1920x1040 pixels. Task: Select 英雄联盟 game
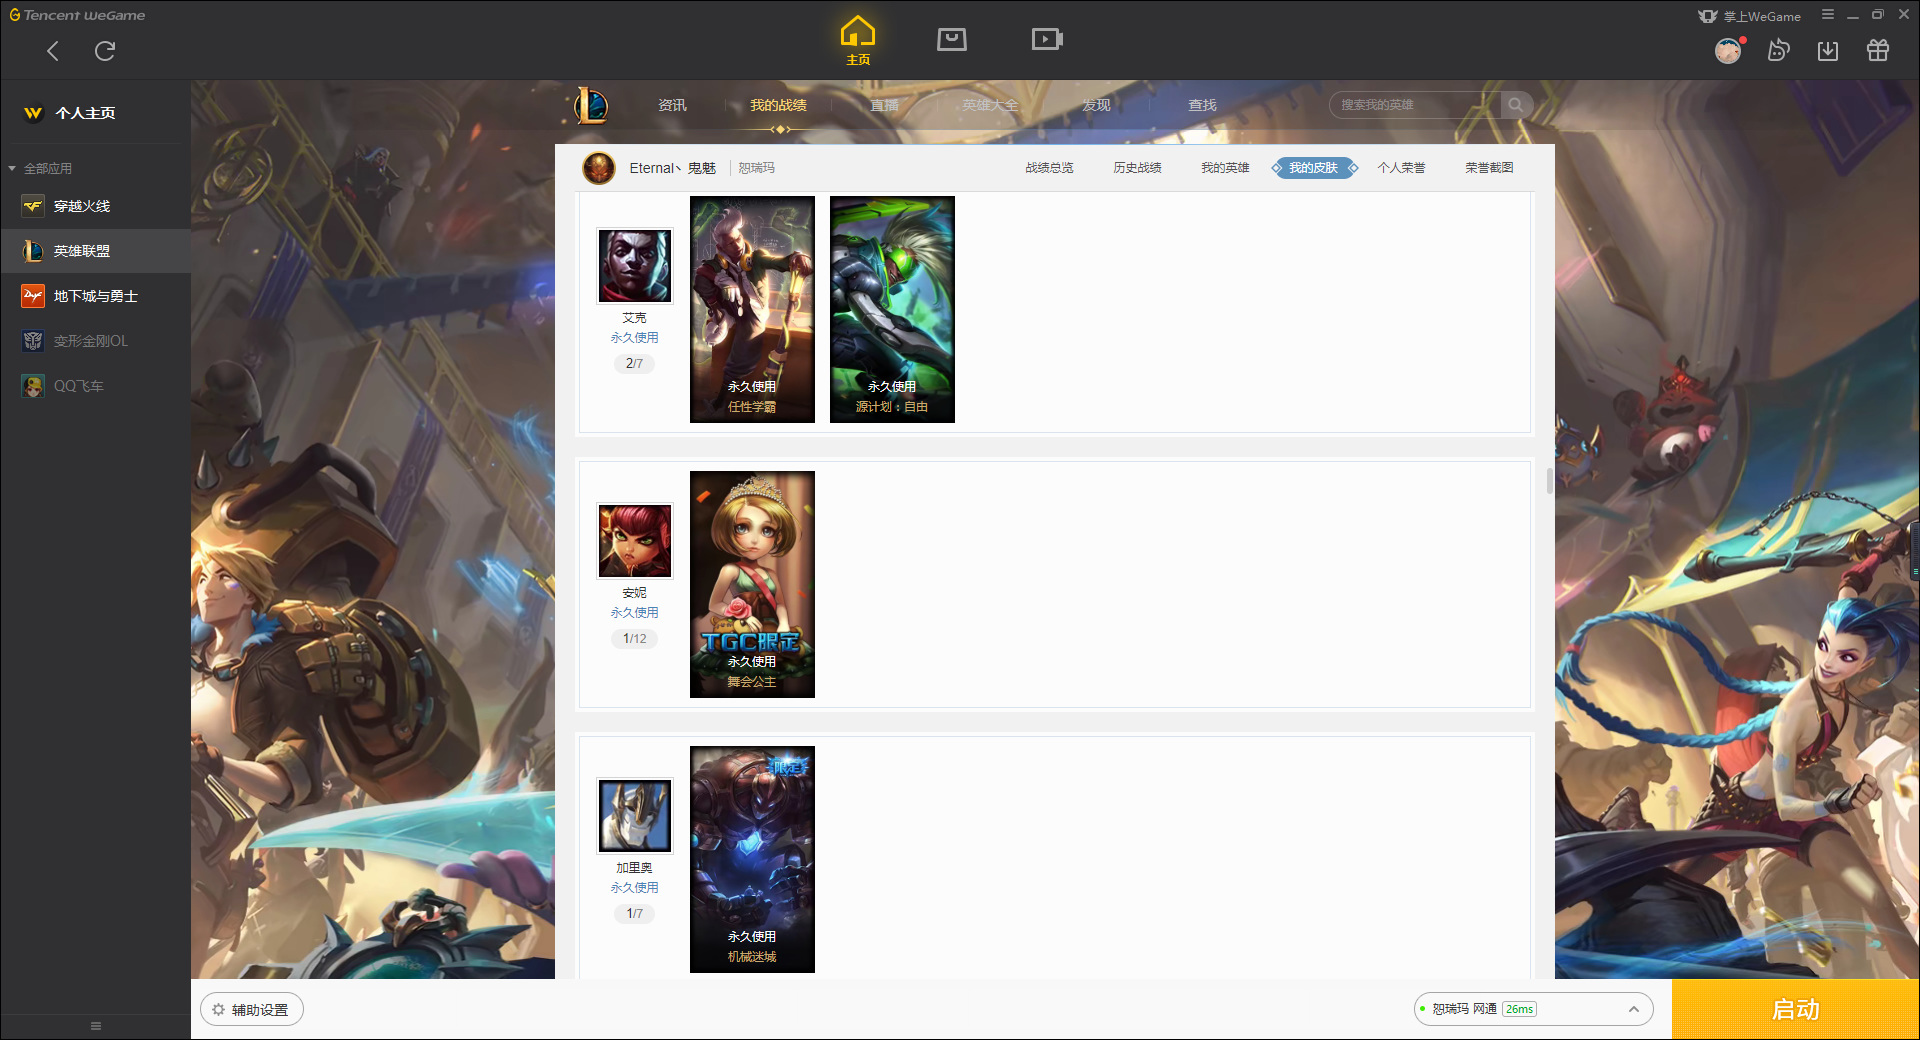[95, 251]
